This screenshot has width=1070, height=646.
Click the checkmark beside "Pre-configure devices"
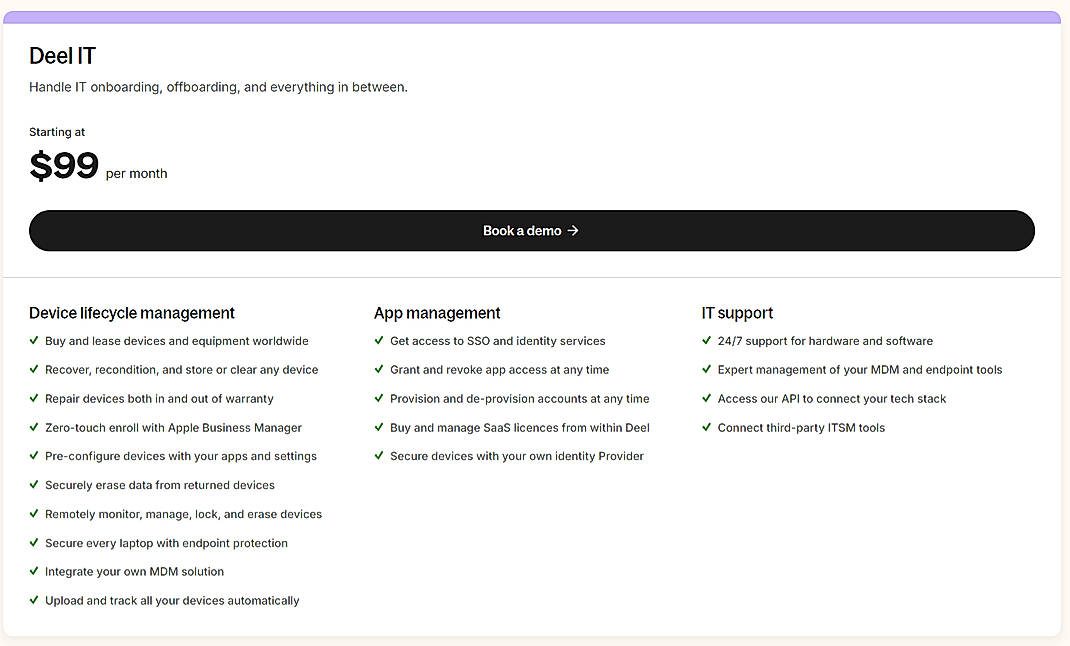tap(33, 455)
